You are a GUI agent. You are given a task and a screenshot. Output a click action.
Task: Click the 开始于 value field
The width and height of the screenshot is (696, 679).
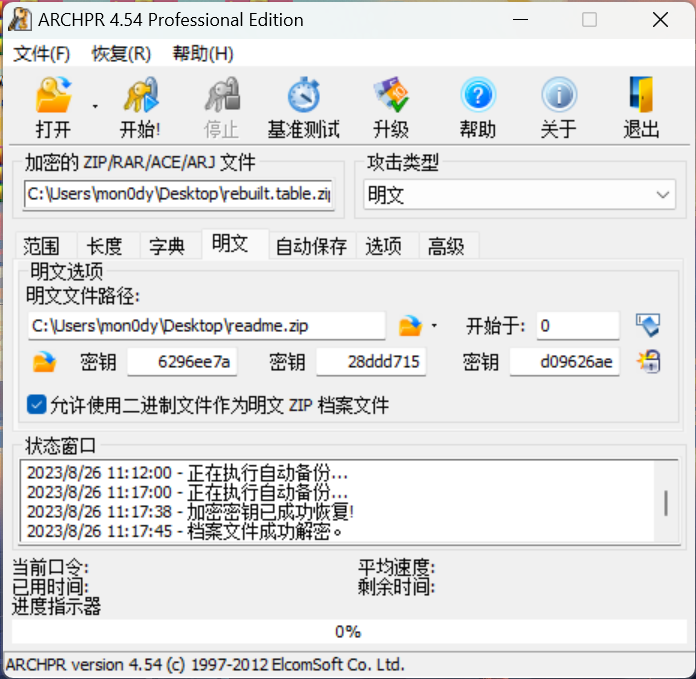coord(577,326)
